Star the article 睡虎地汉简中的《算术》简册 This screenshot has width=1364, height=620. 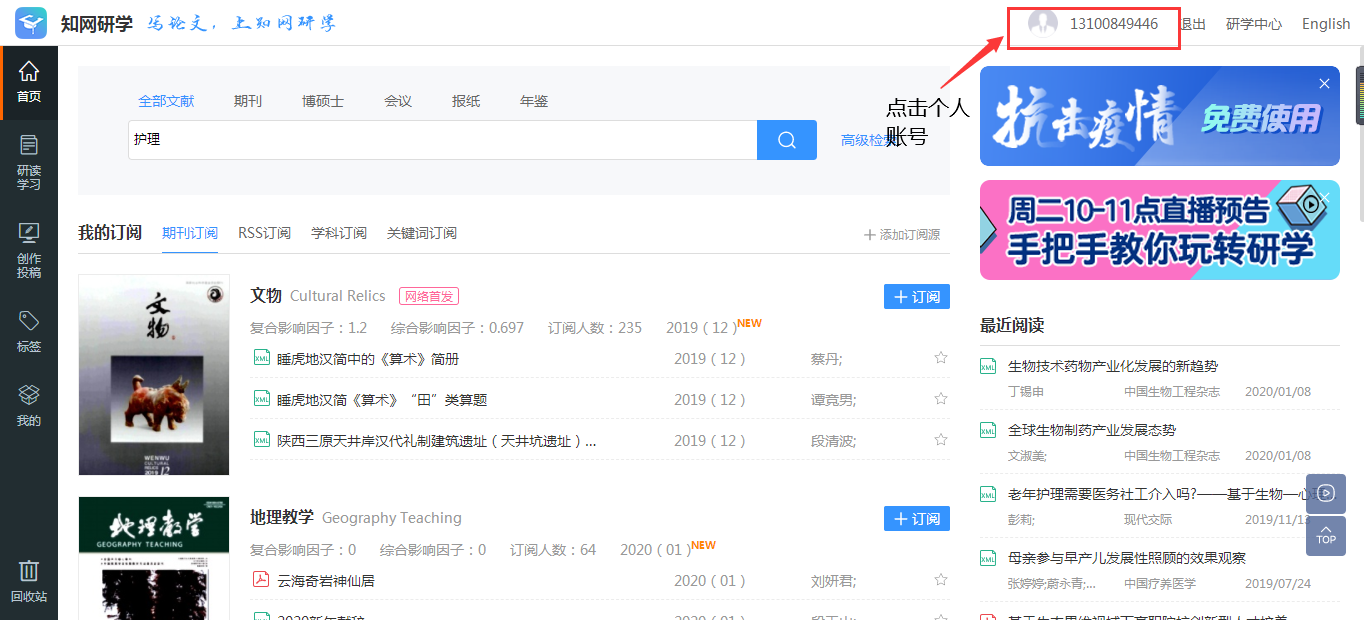coord(940,358)
